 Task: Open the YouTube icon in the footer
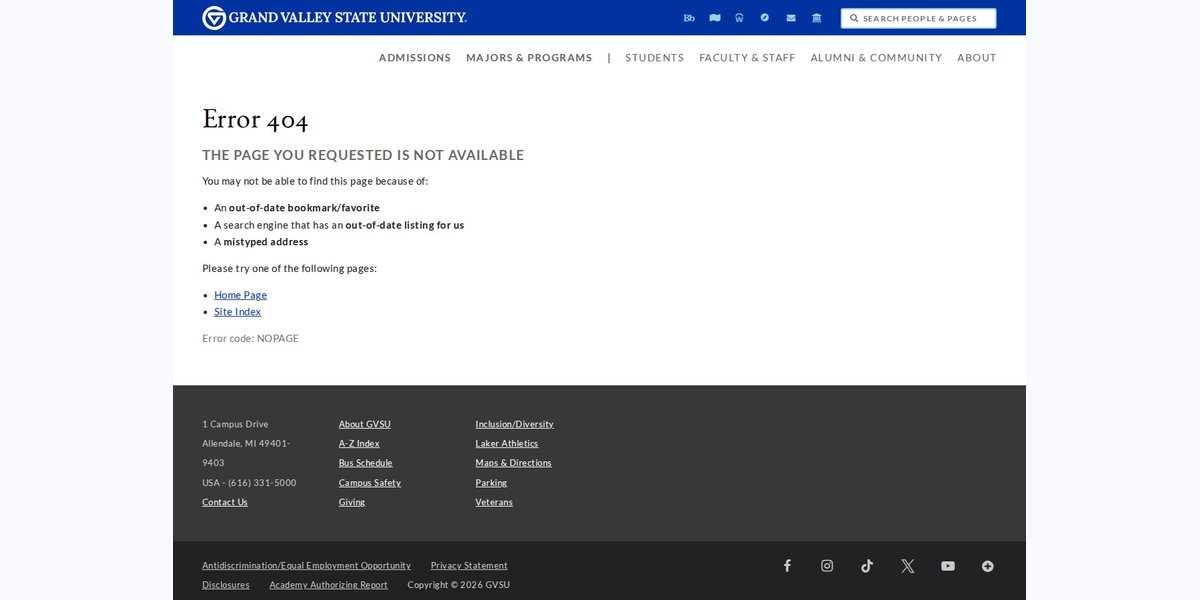[x=948, y=566]
